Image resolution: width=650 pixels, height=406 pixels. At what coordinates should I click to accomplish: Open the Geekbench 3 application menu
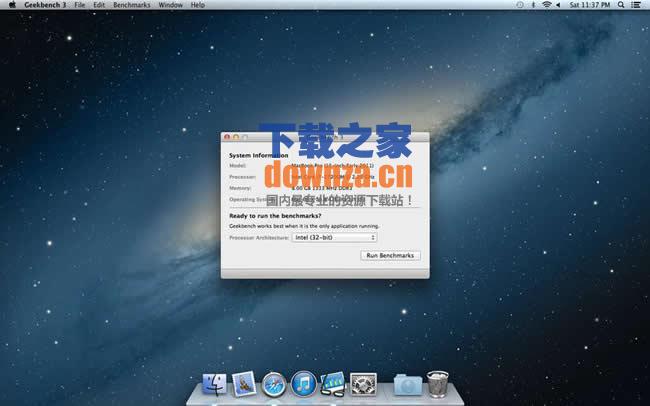pyautogui.click(x=45, y=5)
